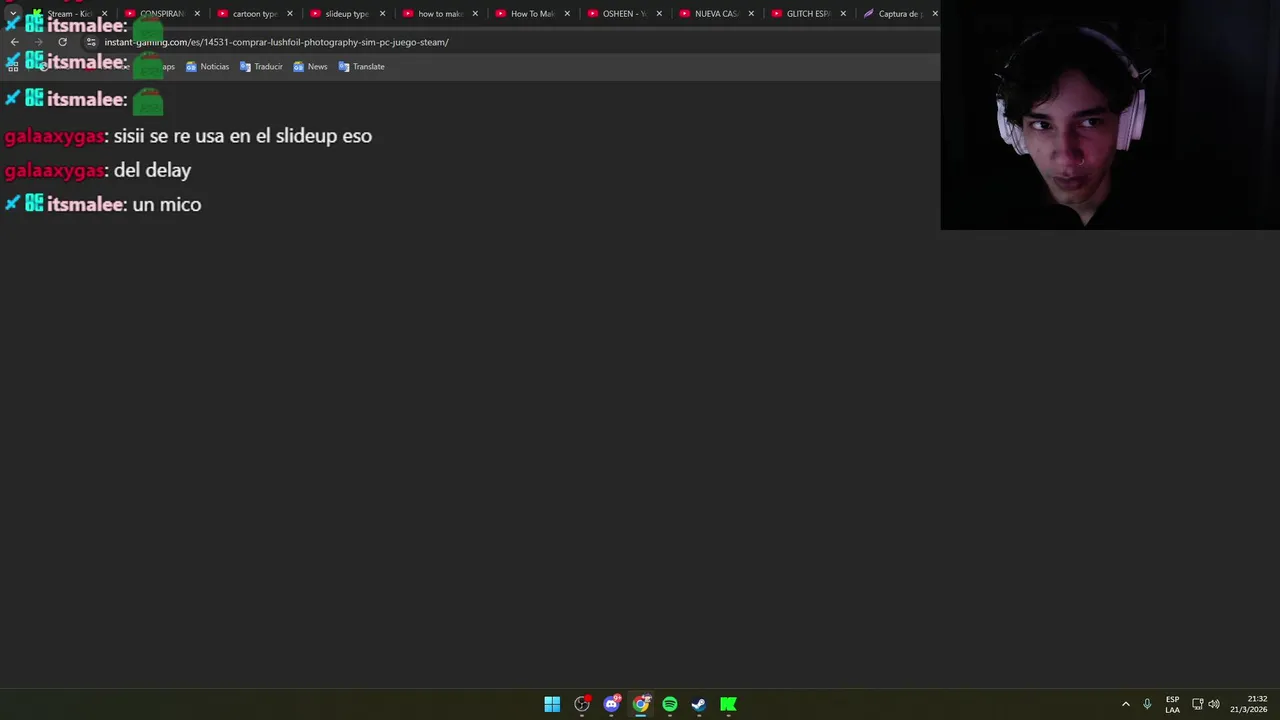This screenshot has width=1280, height=720.
Task: Close the 'NUEVA CAS' tab
Action: 751,14
